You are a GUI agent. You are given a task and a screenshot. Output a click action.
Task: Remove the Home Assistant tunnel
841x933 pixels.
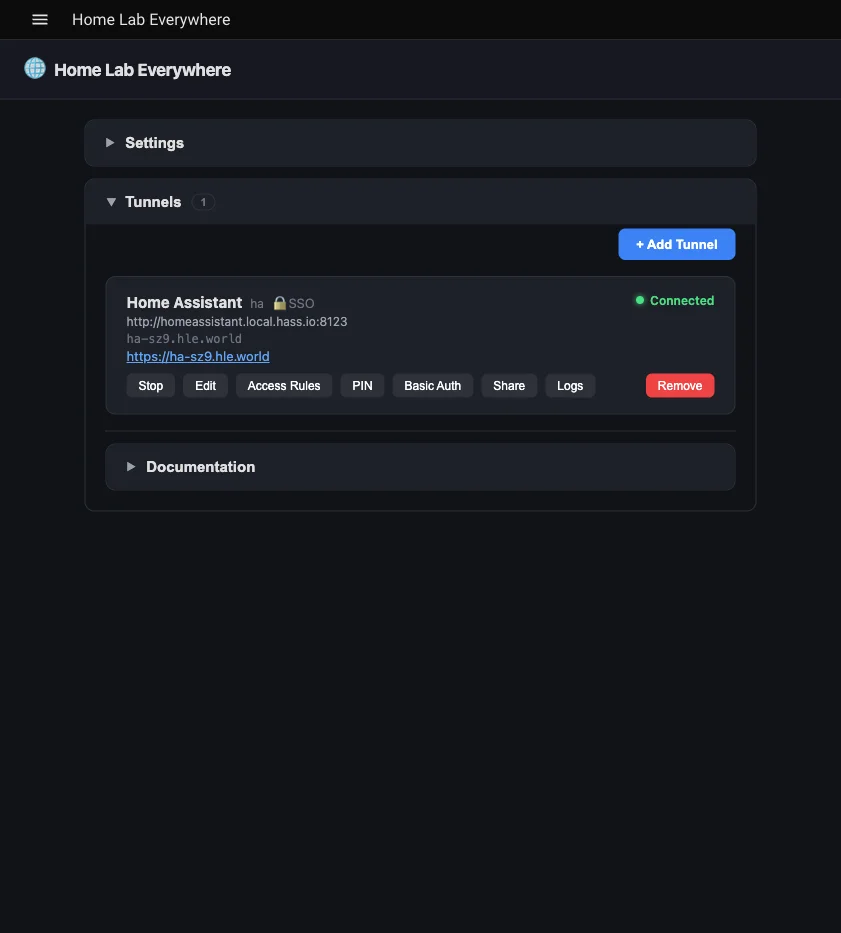[680, 385]
